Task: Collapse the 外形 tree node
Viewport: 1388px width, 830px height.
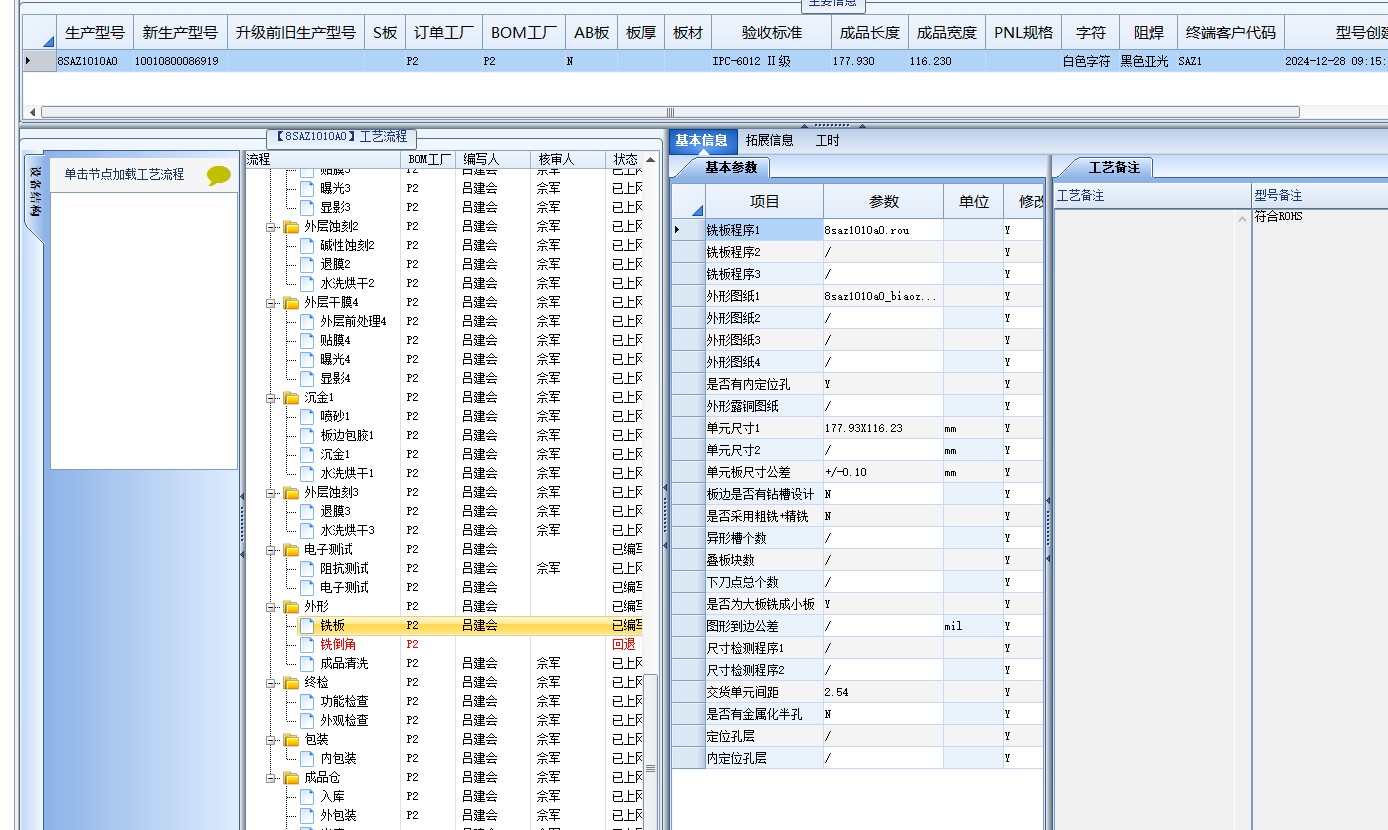Action: point(271,607)
